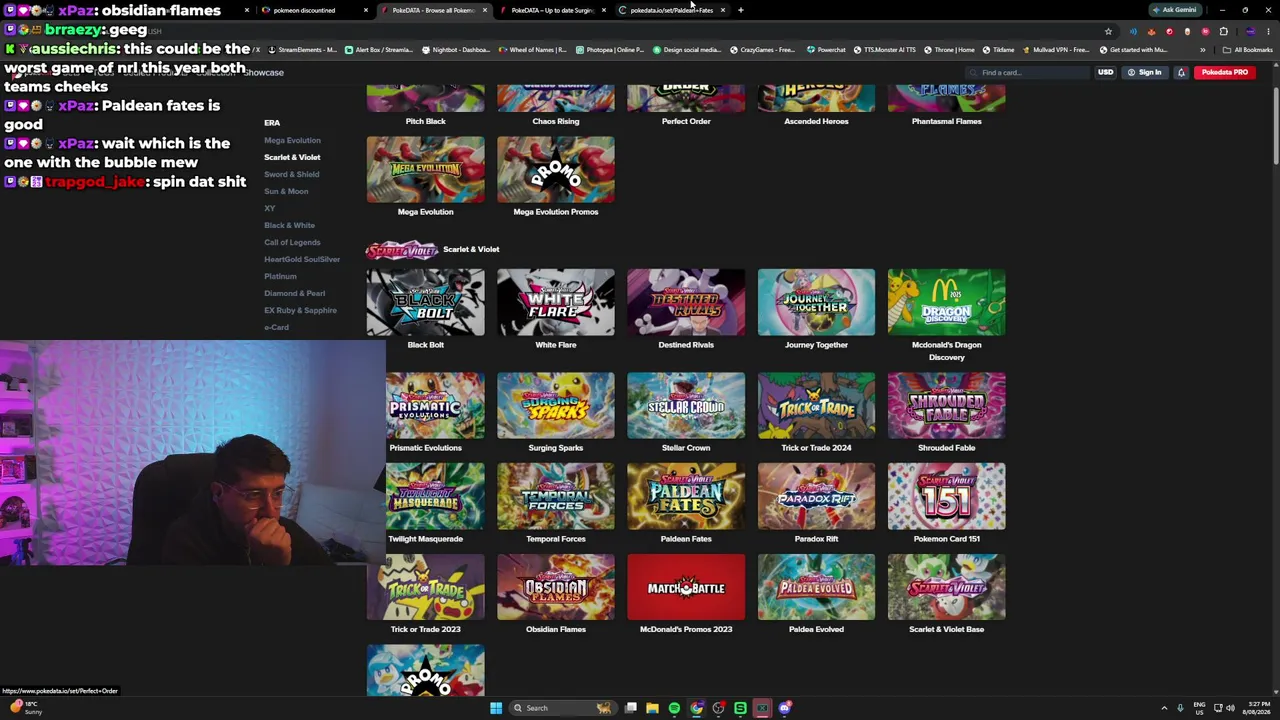Open Discord from the taskbar

point(785,708)
